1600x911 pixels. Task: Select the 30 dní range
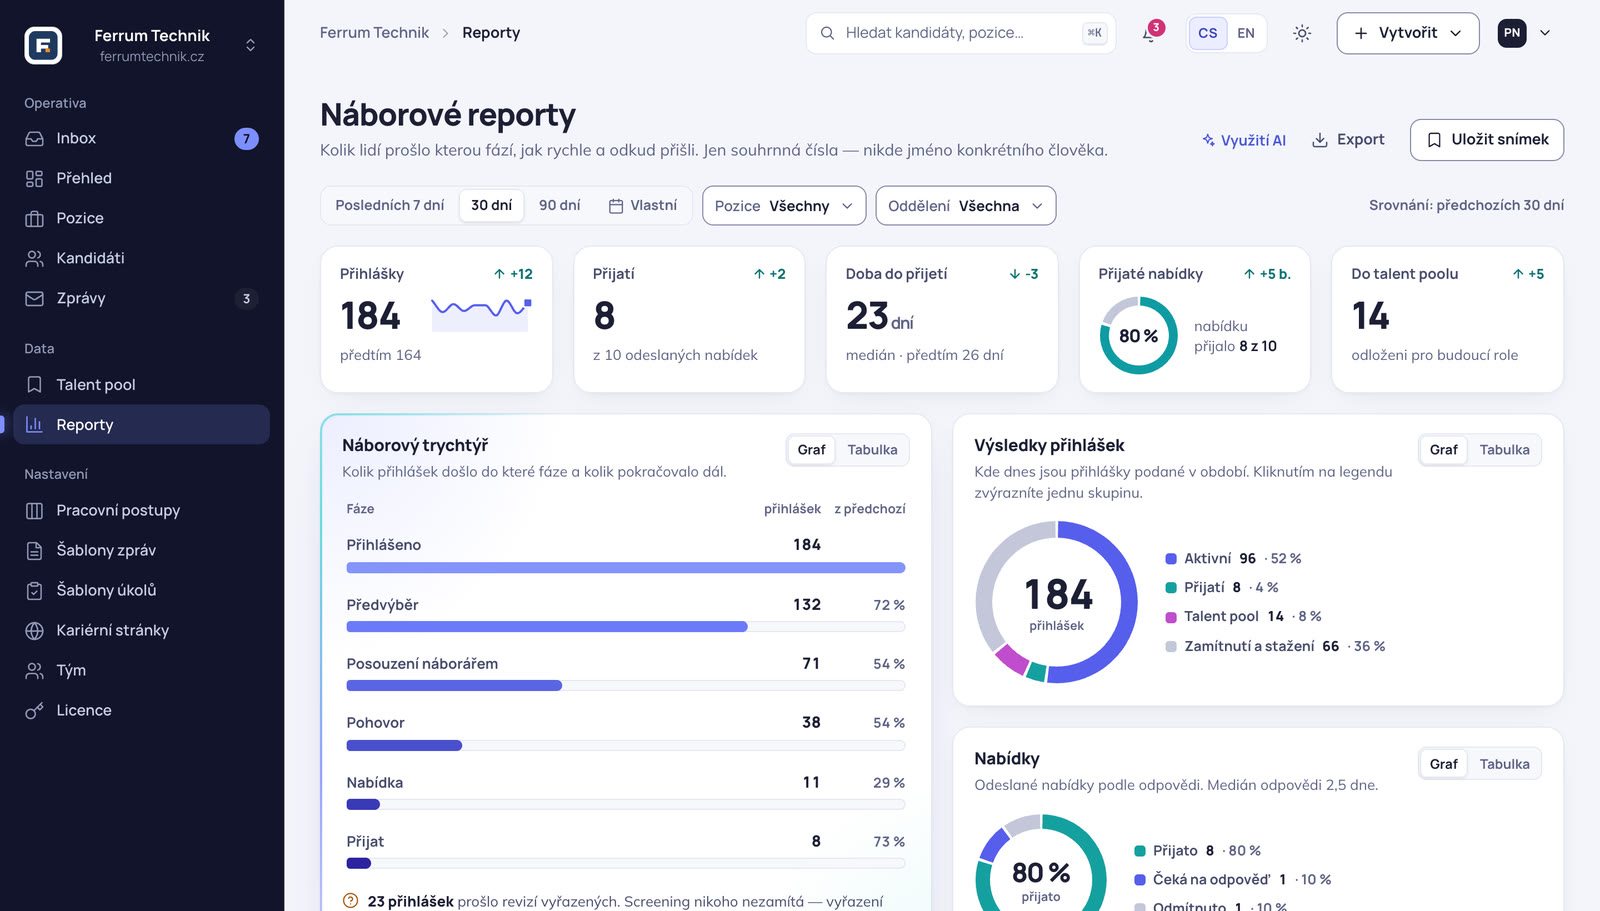492,205
